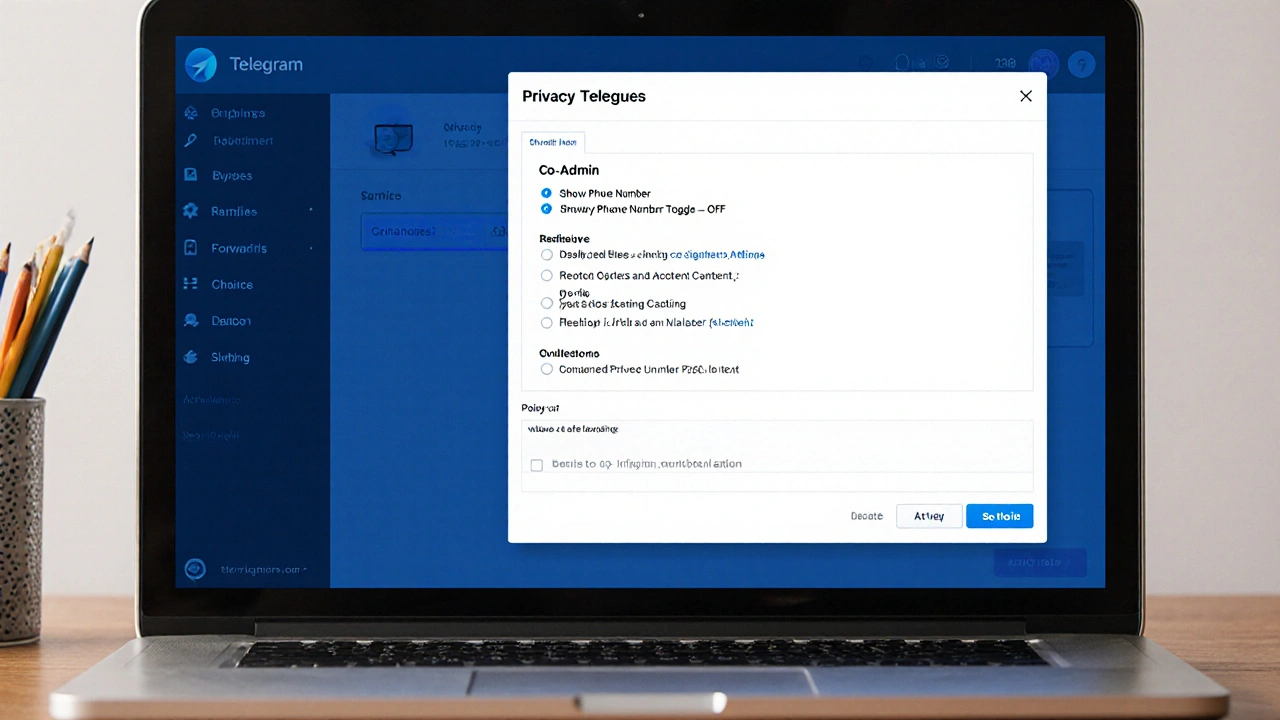Image resolution: width=1280 pixels, height=720 pixels.
Task: Open the Brightings sidebar icon
Action: (x=190, y=113)
